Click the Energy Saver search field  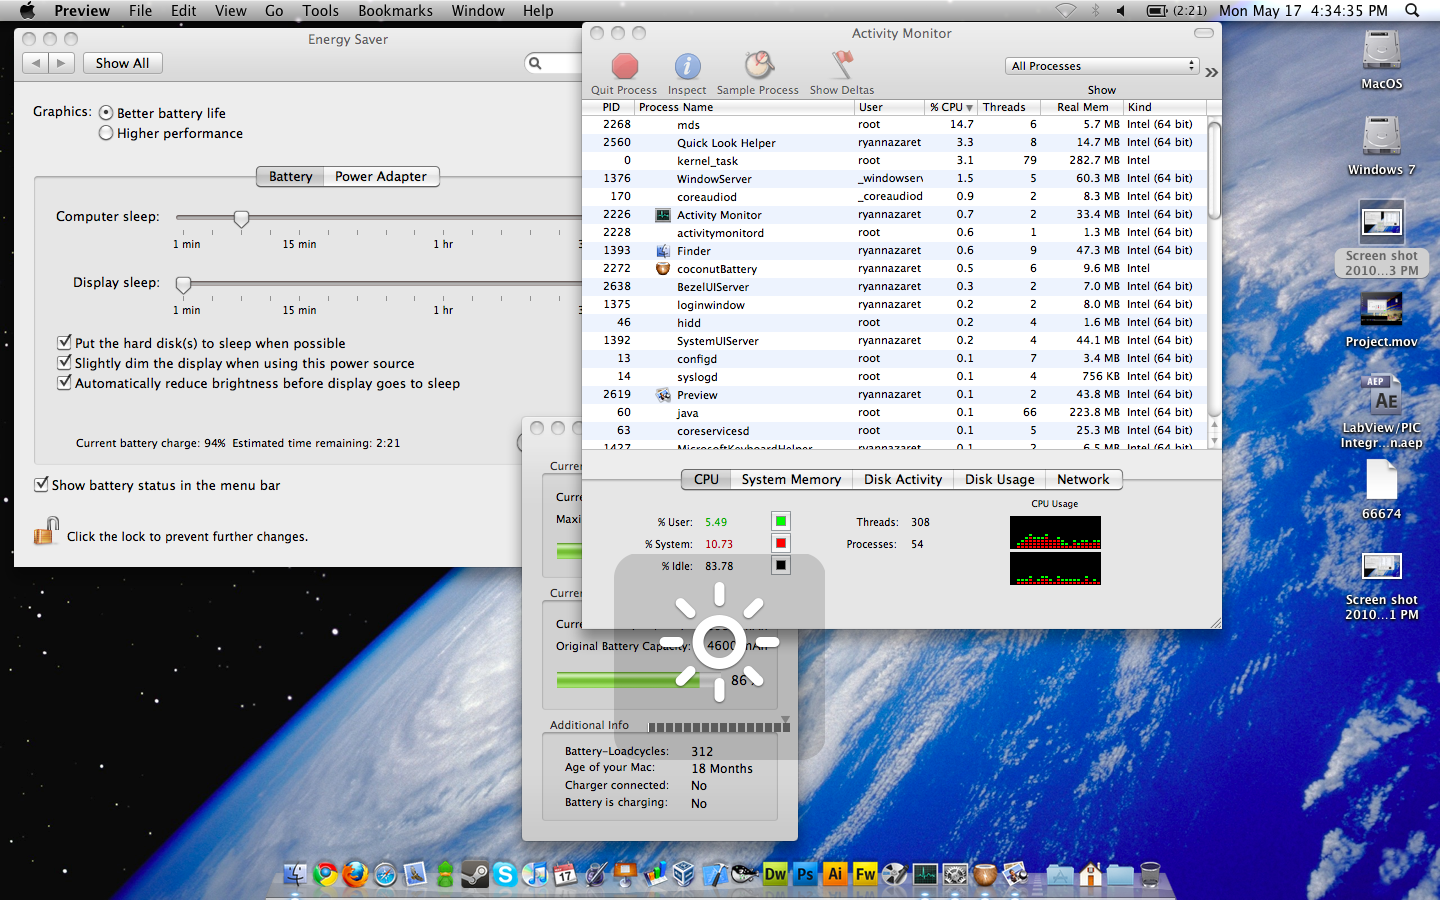pyautogui.click(x=554, y=63)
